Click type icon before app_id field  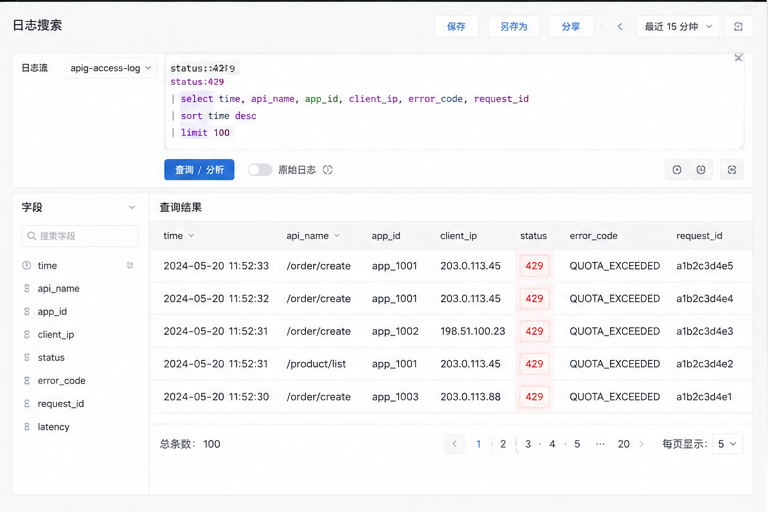coord(26,311)
